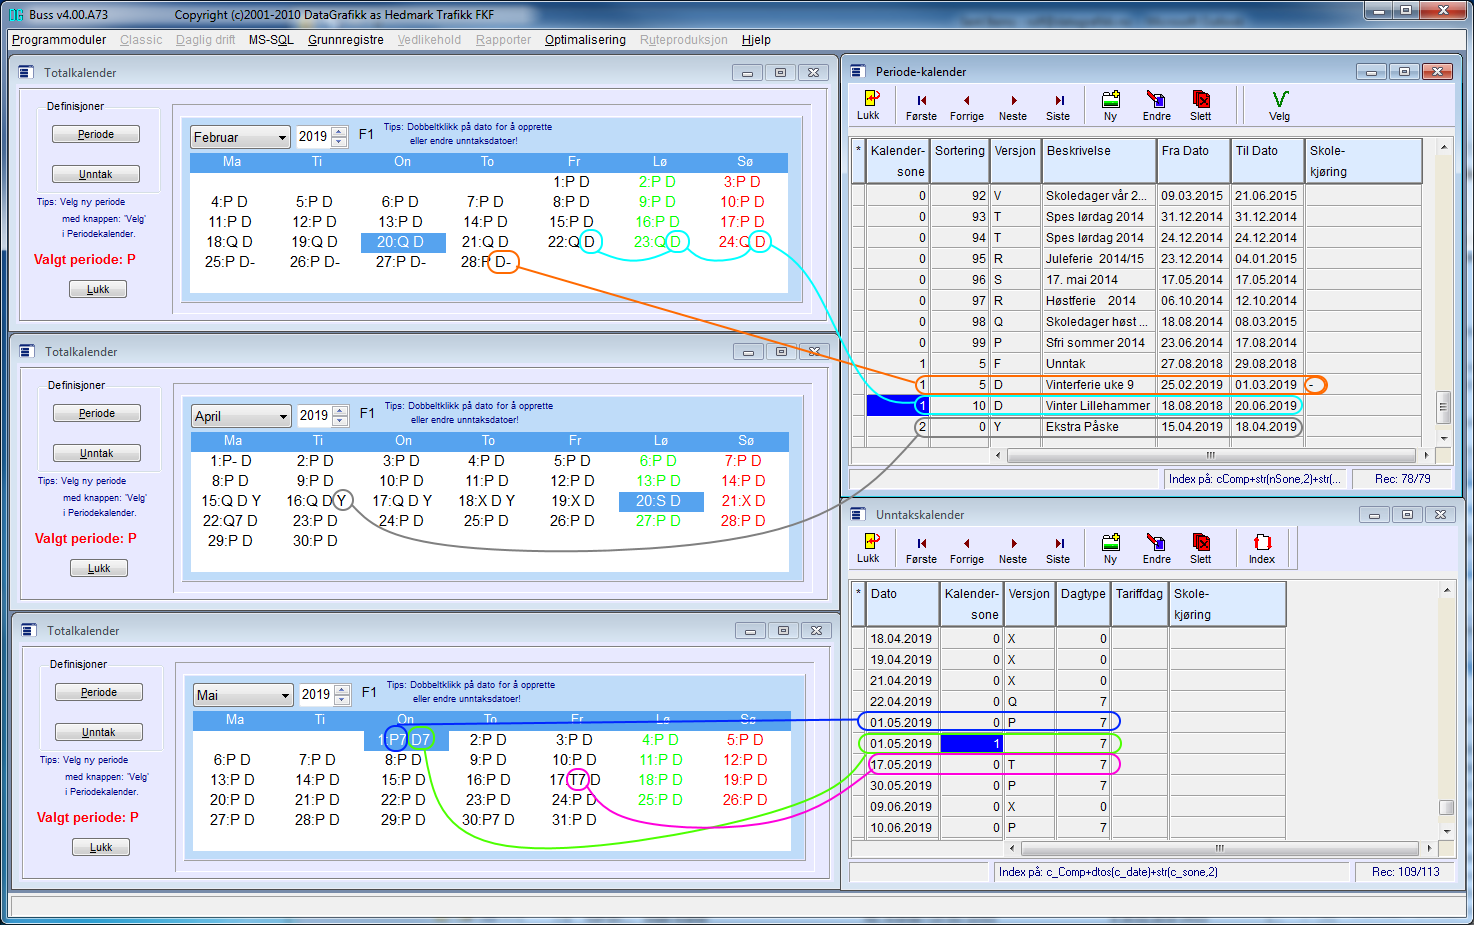
Task: Click vertical scrollbar thumb in Unntakskalender grid
Action: (x=1446, y=807)
